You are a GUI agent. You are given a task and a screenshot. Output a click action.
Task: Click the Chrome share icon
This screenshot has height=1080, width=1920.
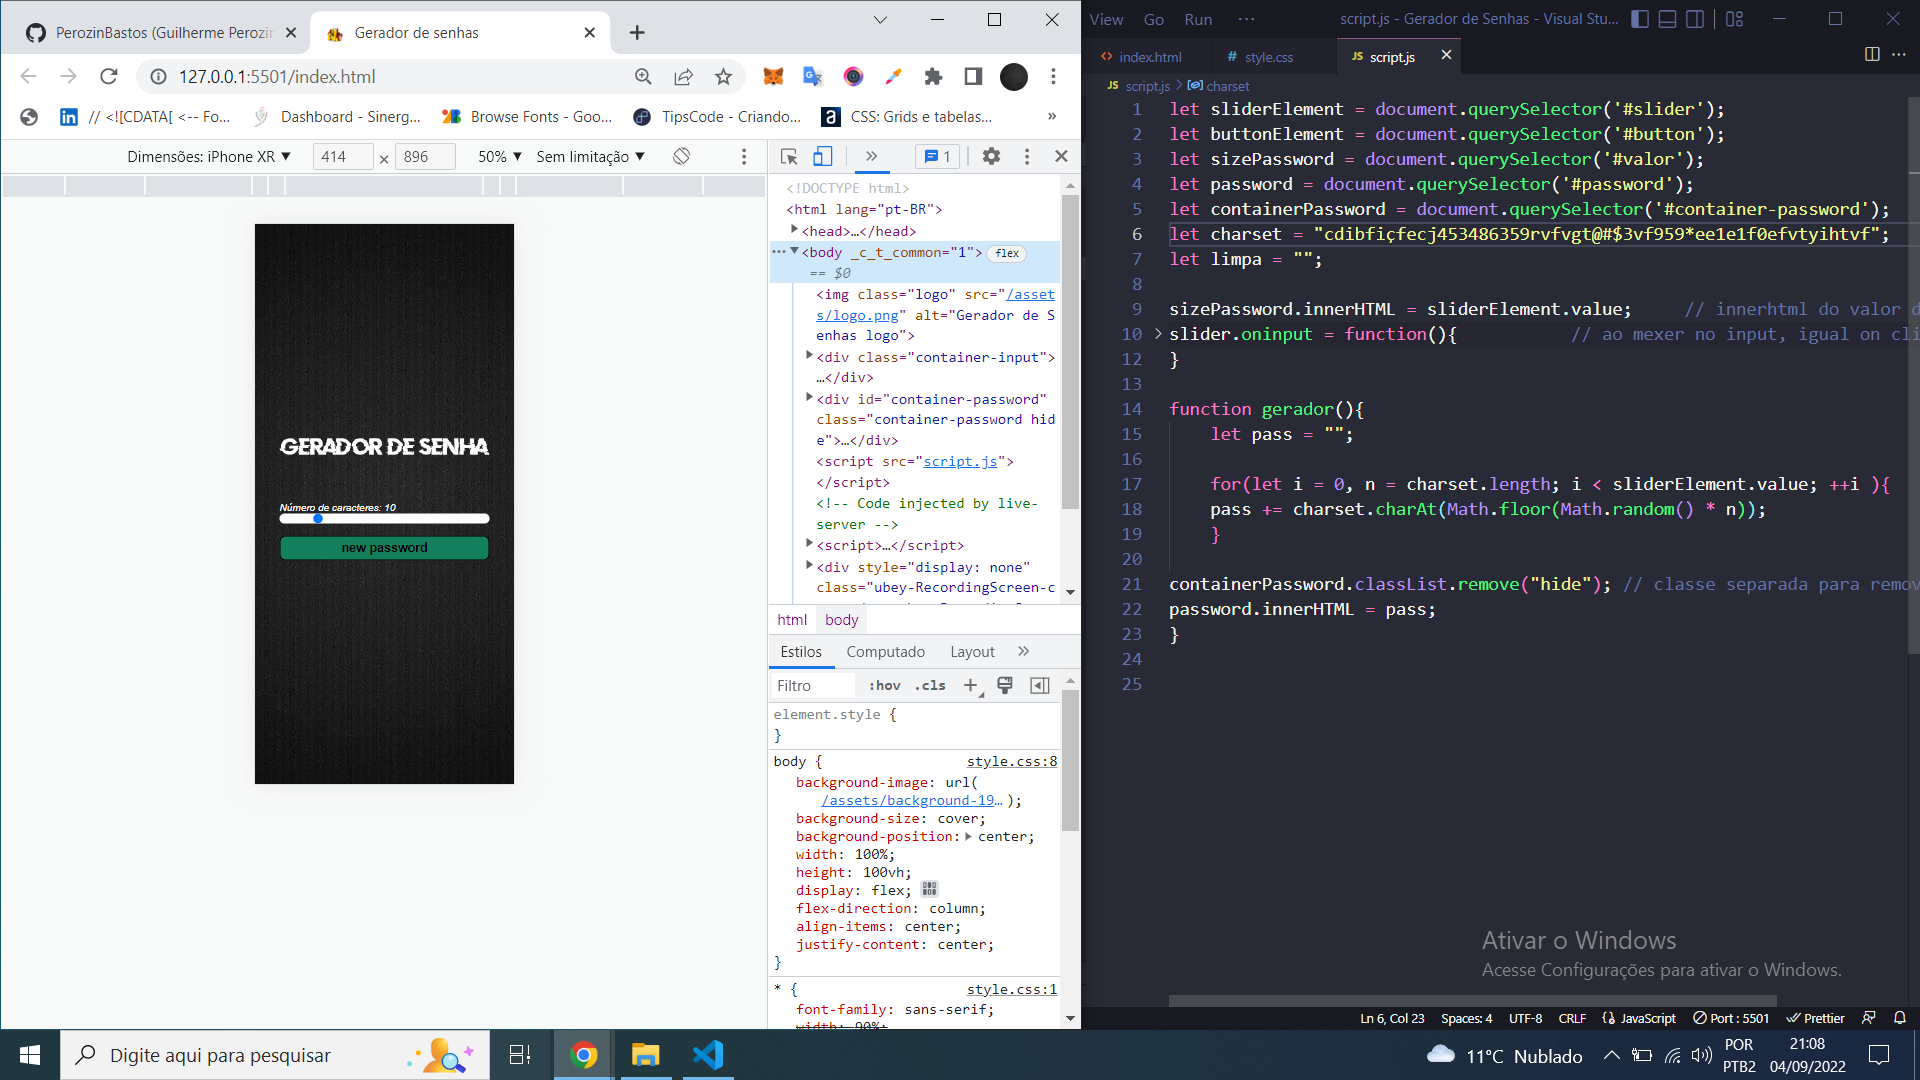tap(683, 76)
